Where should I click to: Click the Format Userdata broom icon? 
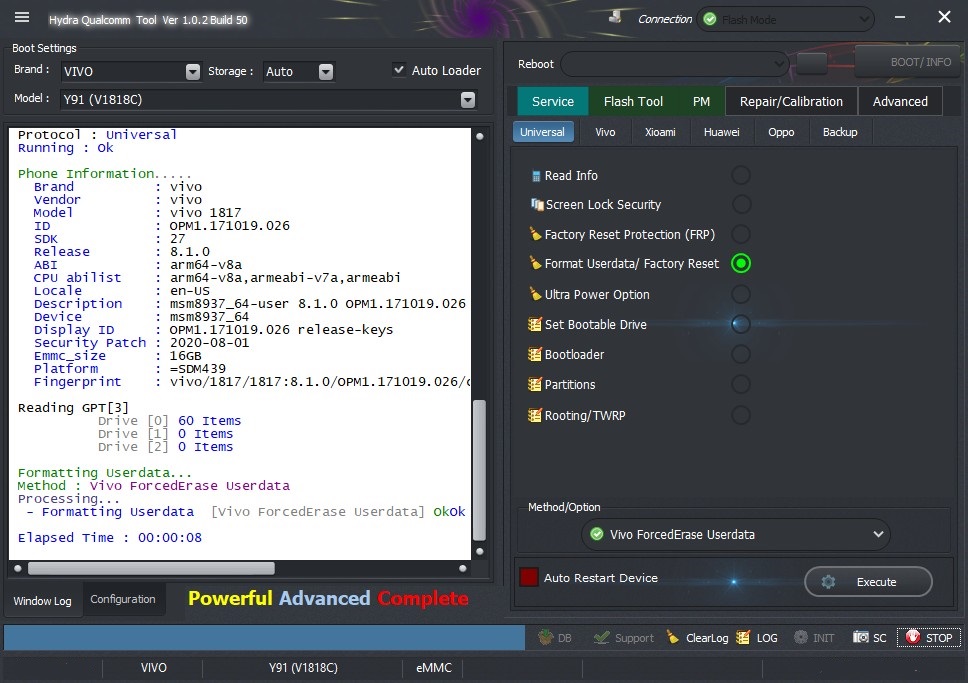pos(535,263)
